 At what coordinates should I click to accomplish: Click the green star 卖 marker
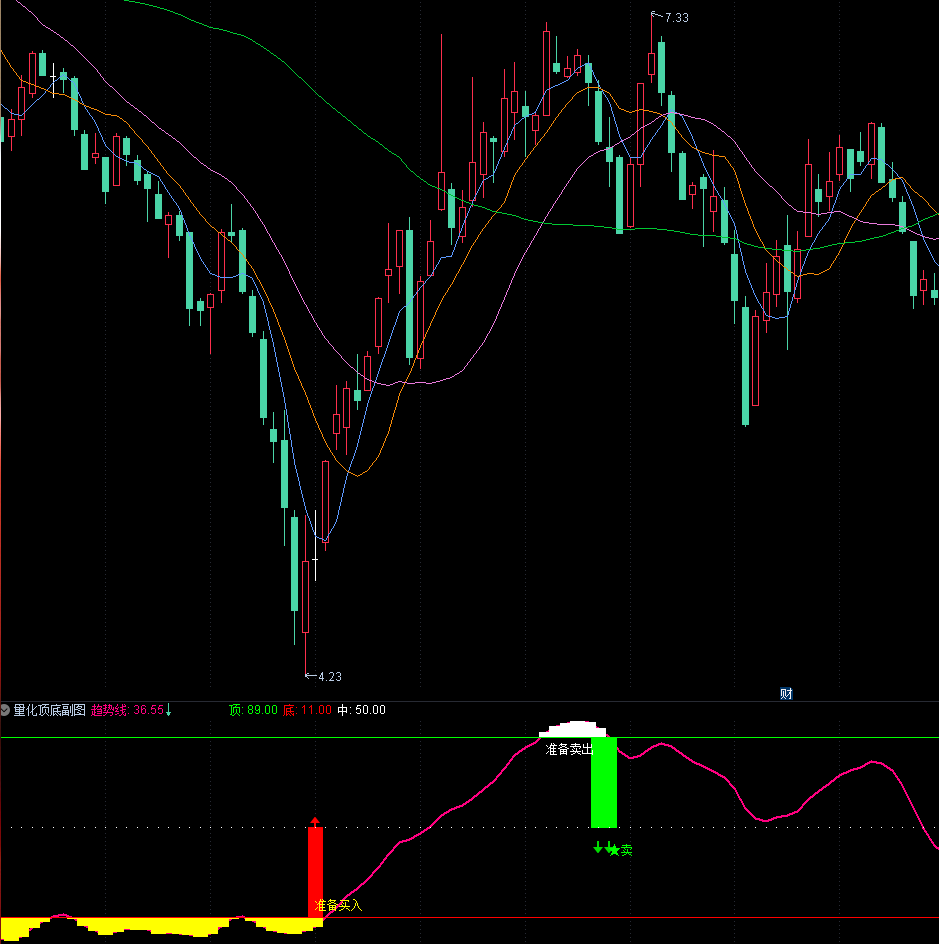621,851
